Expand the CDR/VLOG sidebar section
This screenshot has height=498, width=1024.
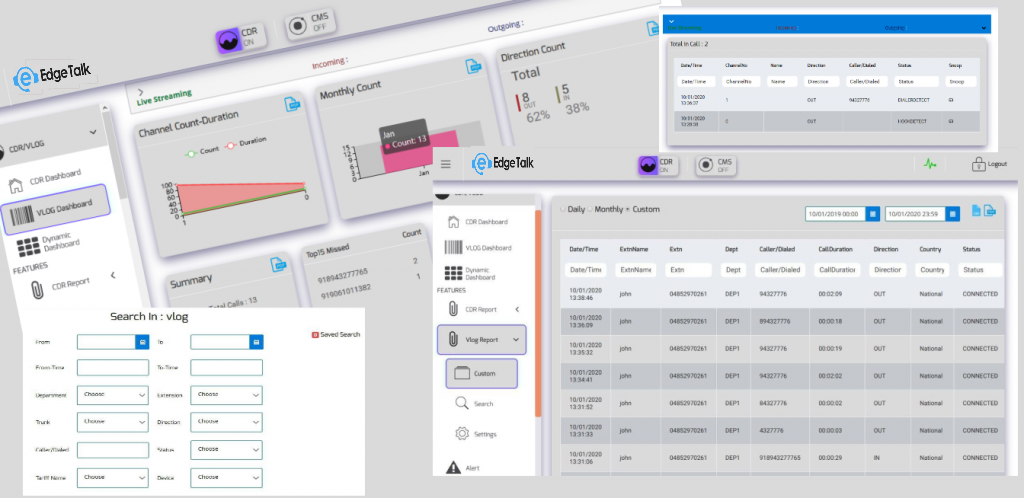(93, 132)
